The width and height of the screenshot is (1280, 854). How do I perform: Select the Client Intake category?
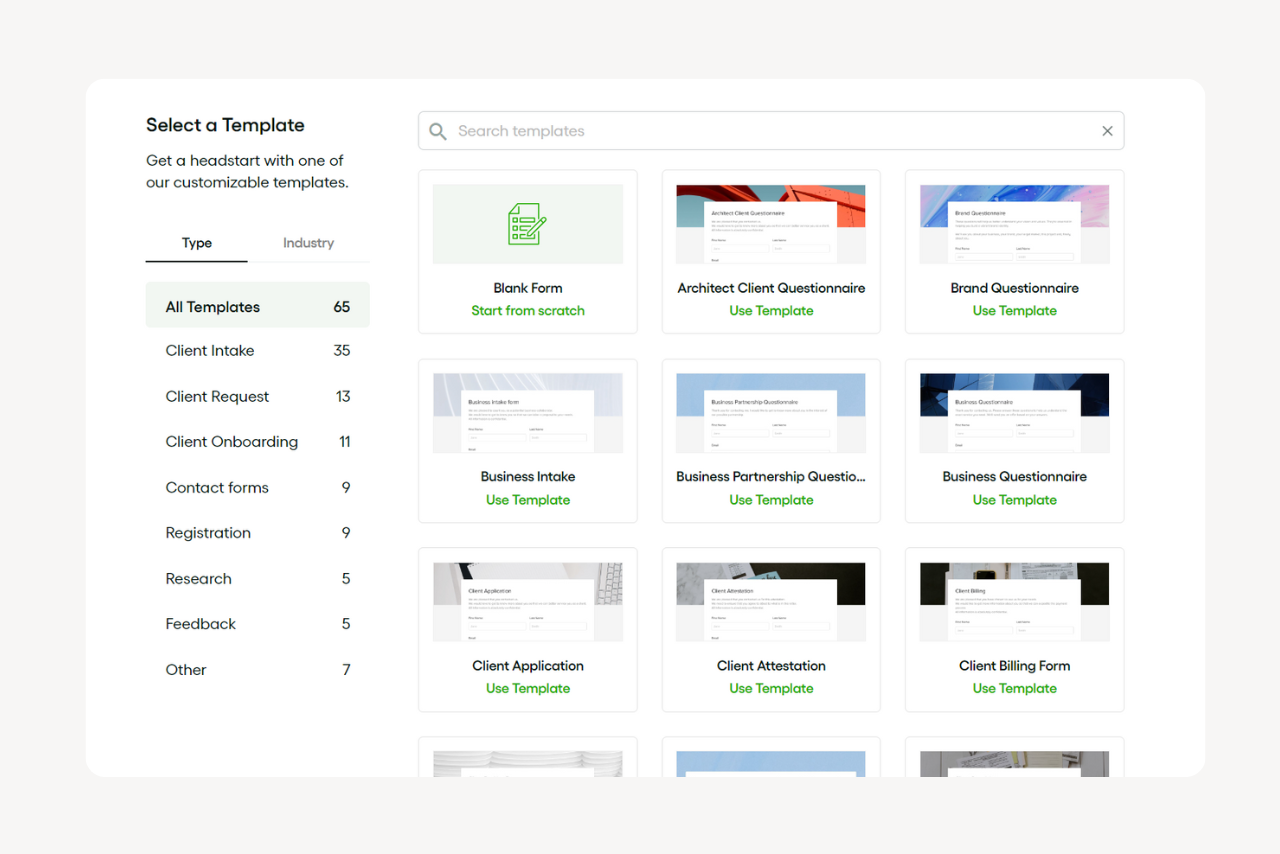click(x=258, y=351)
